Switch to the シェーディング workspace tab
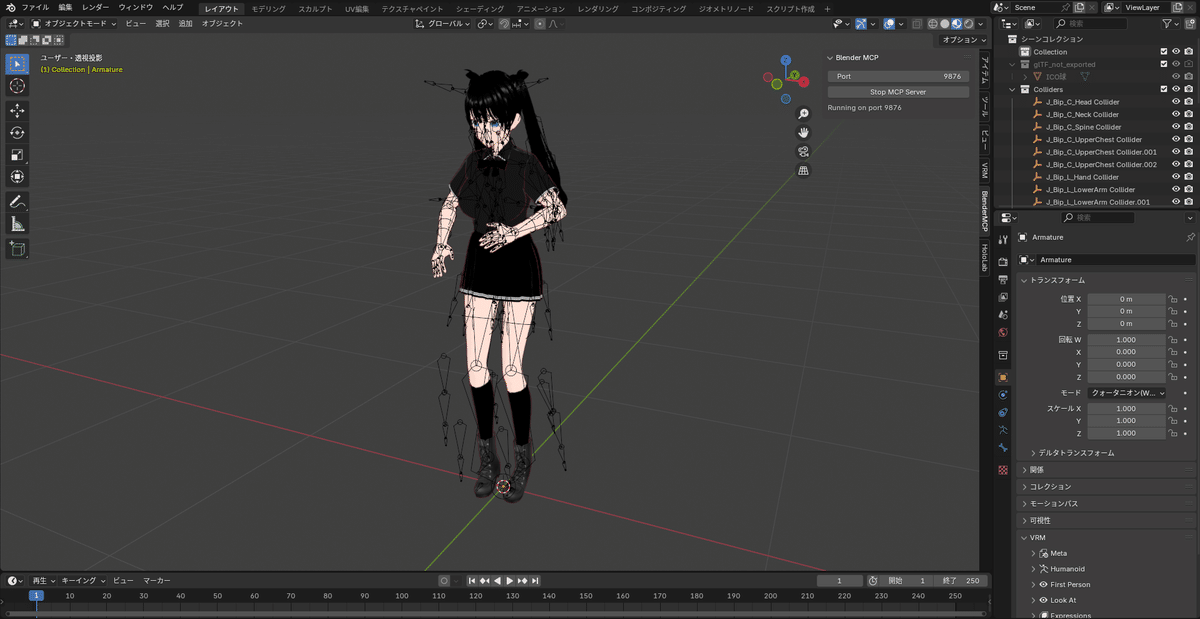Viewport: 1200px width, 619px height. tap(480, 8)
